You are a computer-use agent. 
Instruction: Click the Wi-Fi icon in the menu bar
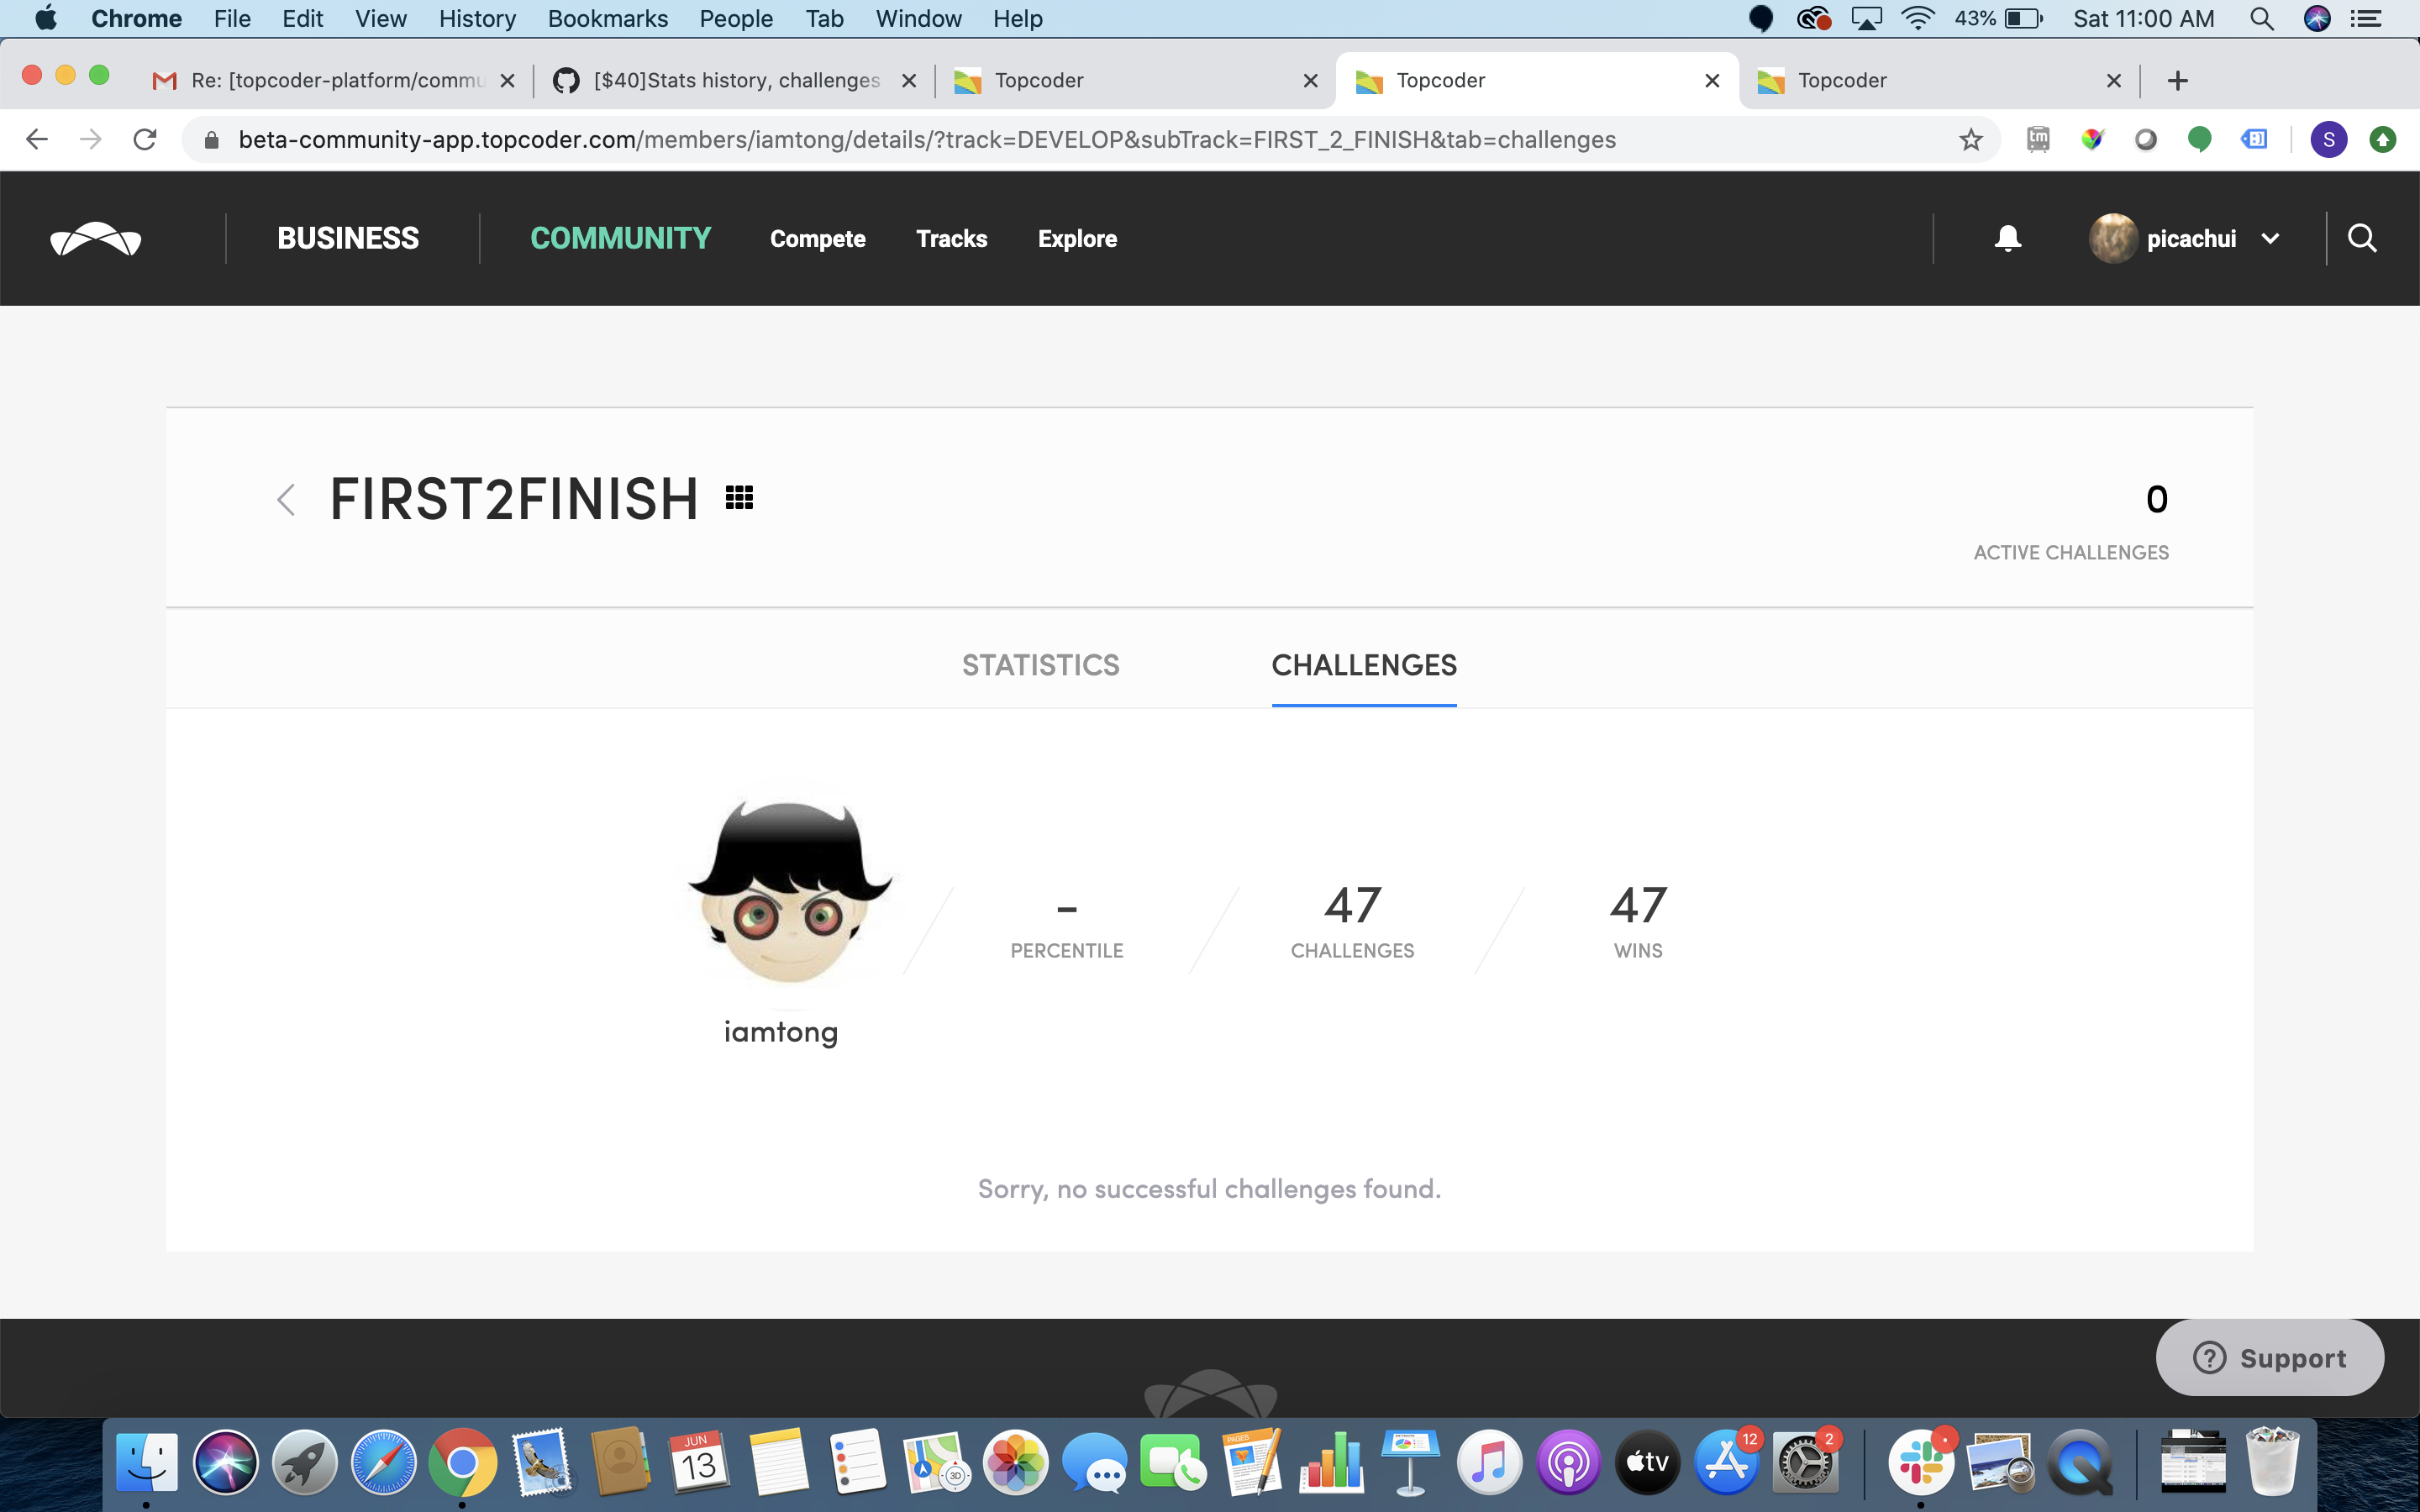(x=1917, y=19)
